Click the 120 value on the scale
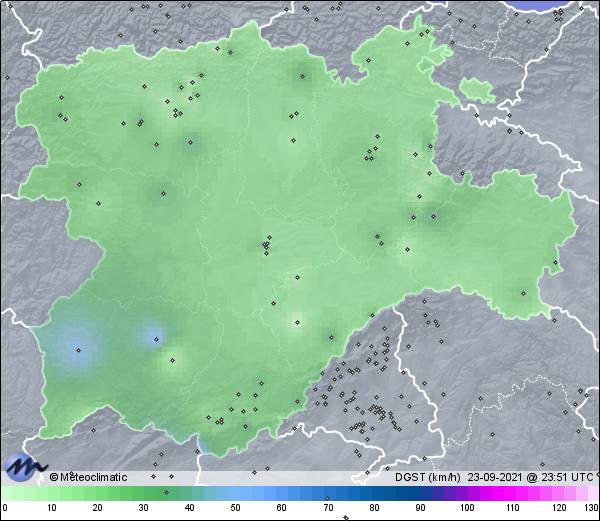Viewport: 600px width, 521px height. click(x=559, y=508)
